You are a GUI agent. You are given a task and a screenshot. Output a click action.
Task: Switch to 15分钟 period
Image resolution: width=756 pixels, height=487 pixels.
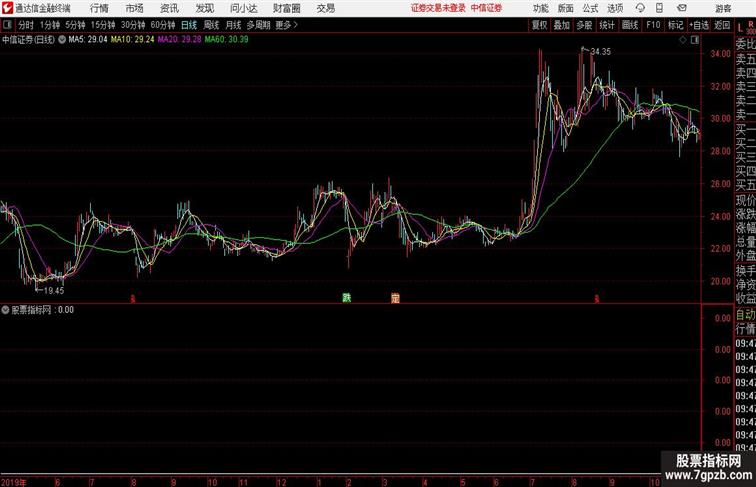[103, 25]
